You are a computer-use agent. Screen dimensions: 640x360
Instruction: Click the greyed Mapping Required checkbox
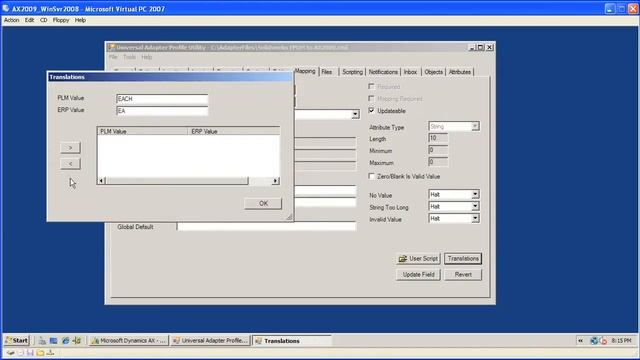coord(371,98)
